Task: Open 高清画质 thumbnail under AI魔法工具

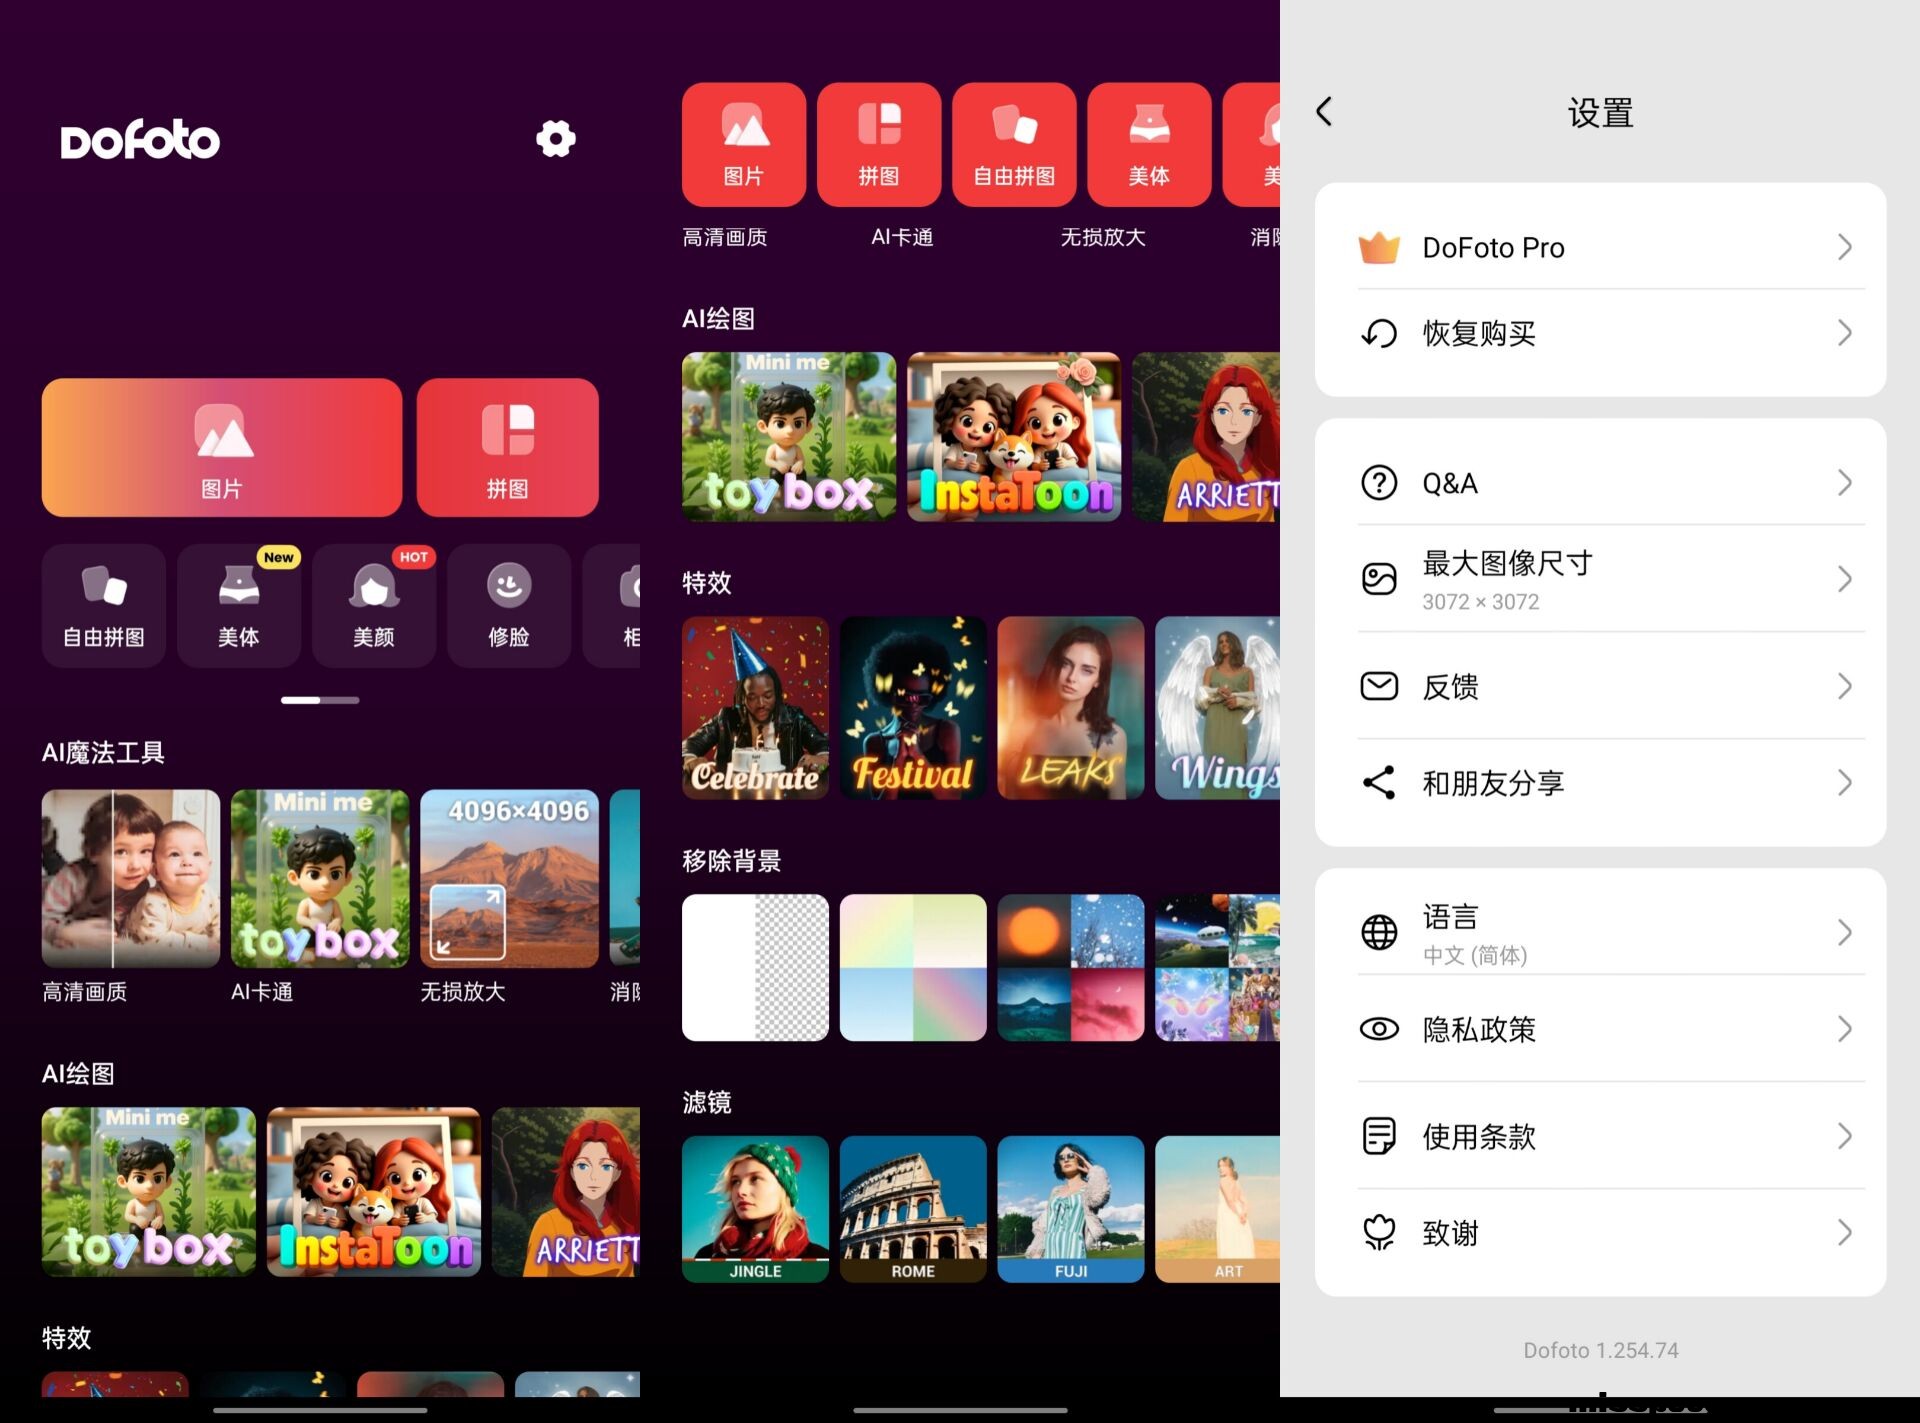Action: [131, 878]
